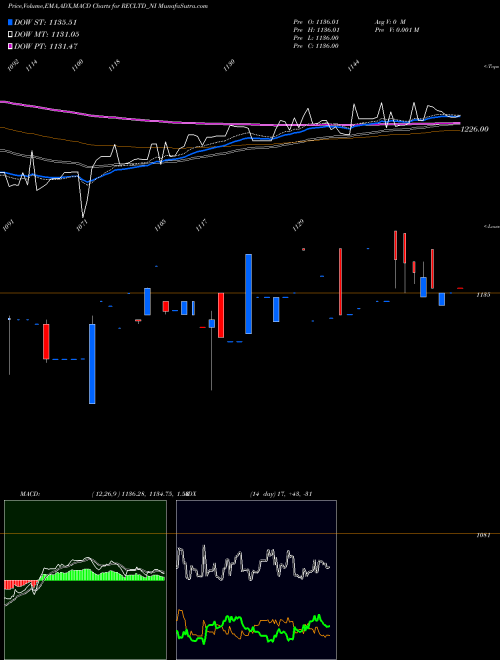Image resolution: width=500 pixels, height=660 pixels.
Task: Click the '(12,26,9)' MACD parameters text
Action: 105,494
